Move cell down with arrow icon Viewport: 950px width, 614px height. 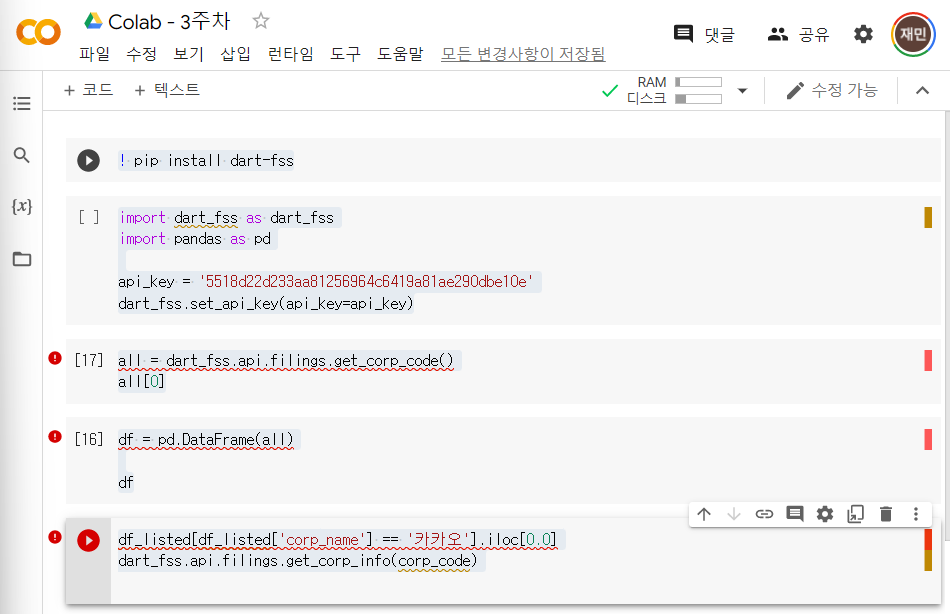(734, 515)
